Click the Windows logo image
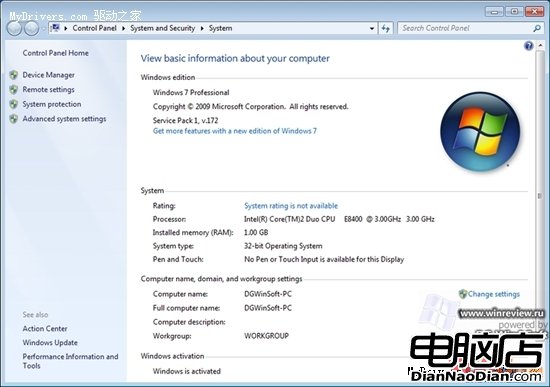 pyautogui.click(x=480, y=132)
